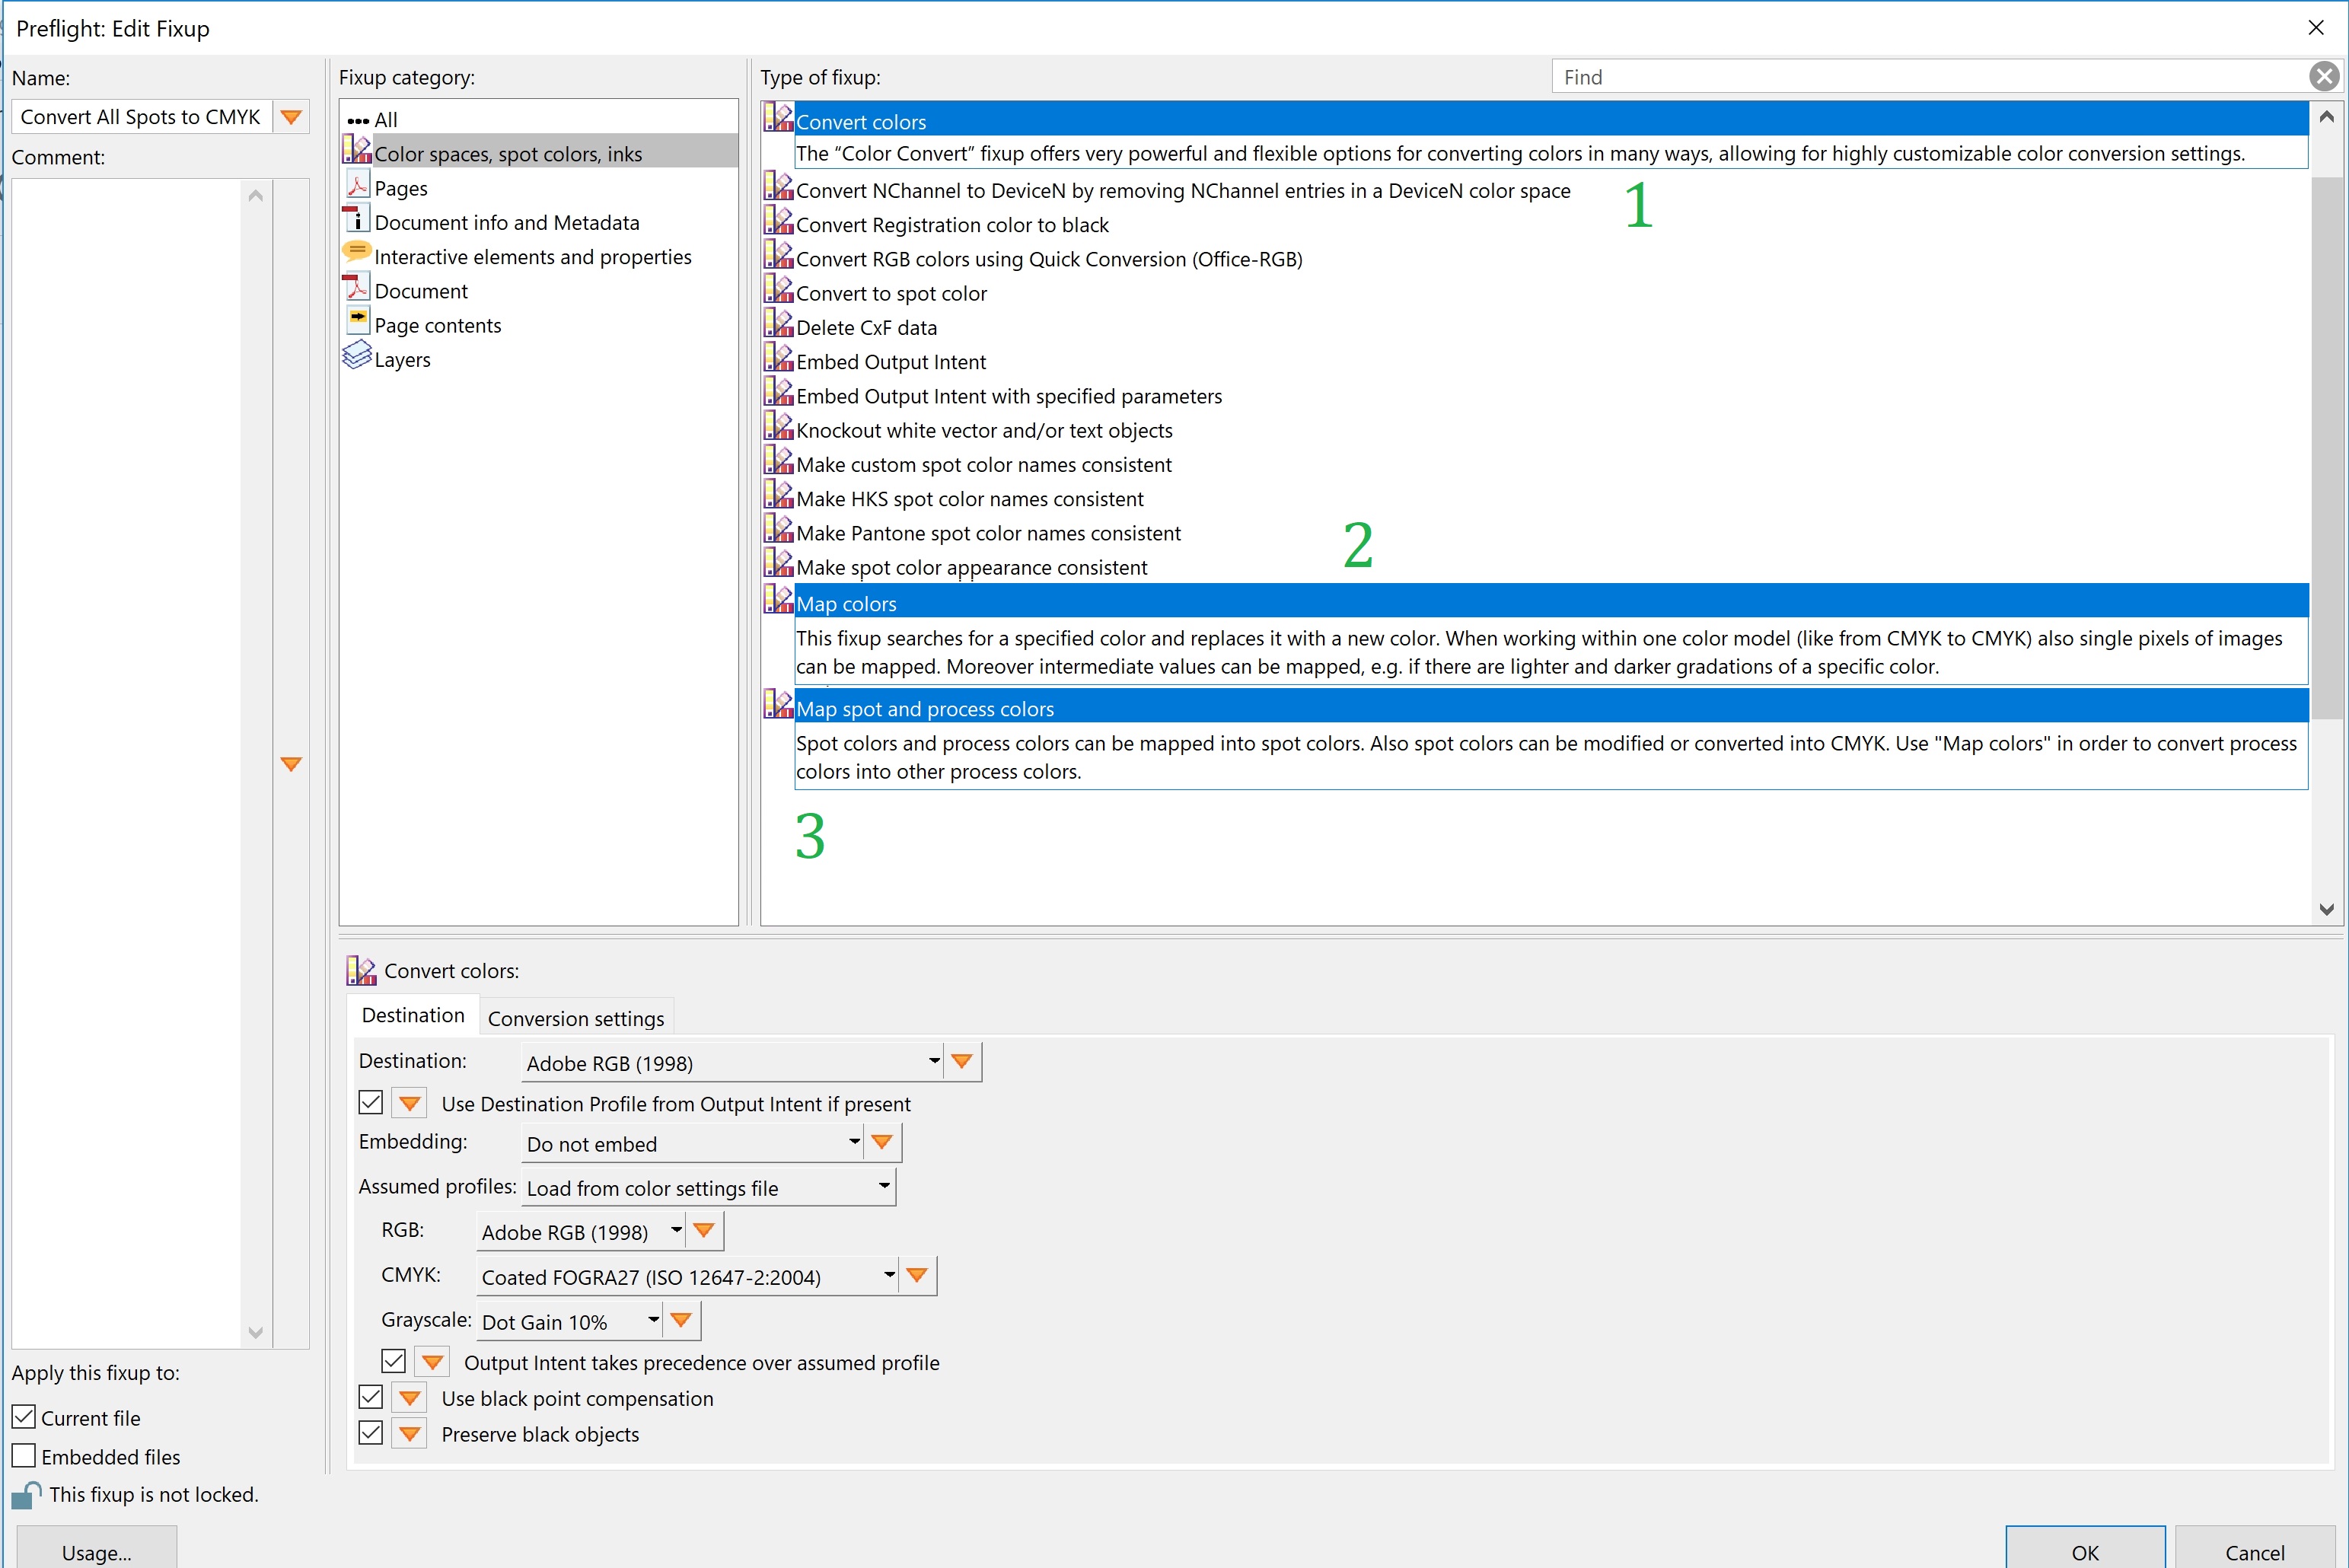Open the Usage... button
Screen dimensions: 2349x1568
click(96, 1551)
